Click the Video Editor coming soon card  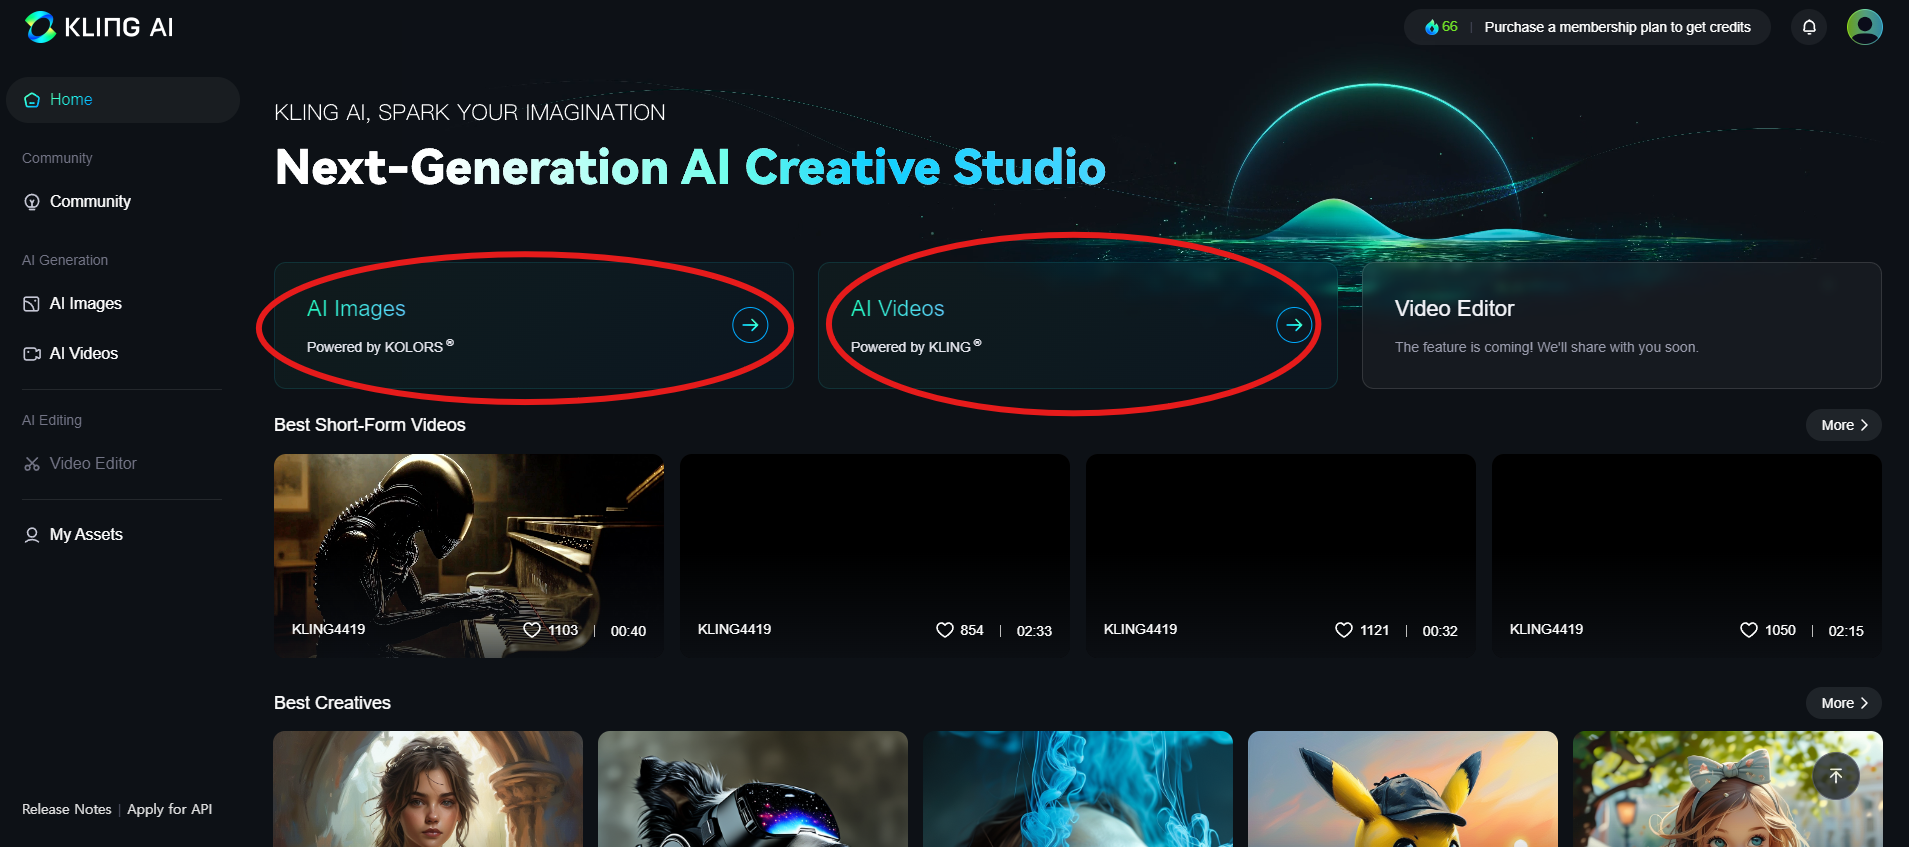[1622, 325]
